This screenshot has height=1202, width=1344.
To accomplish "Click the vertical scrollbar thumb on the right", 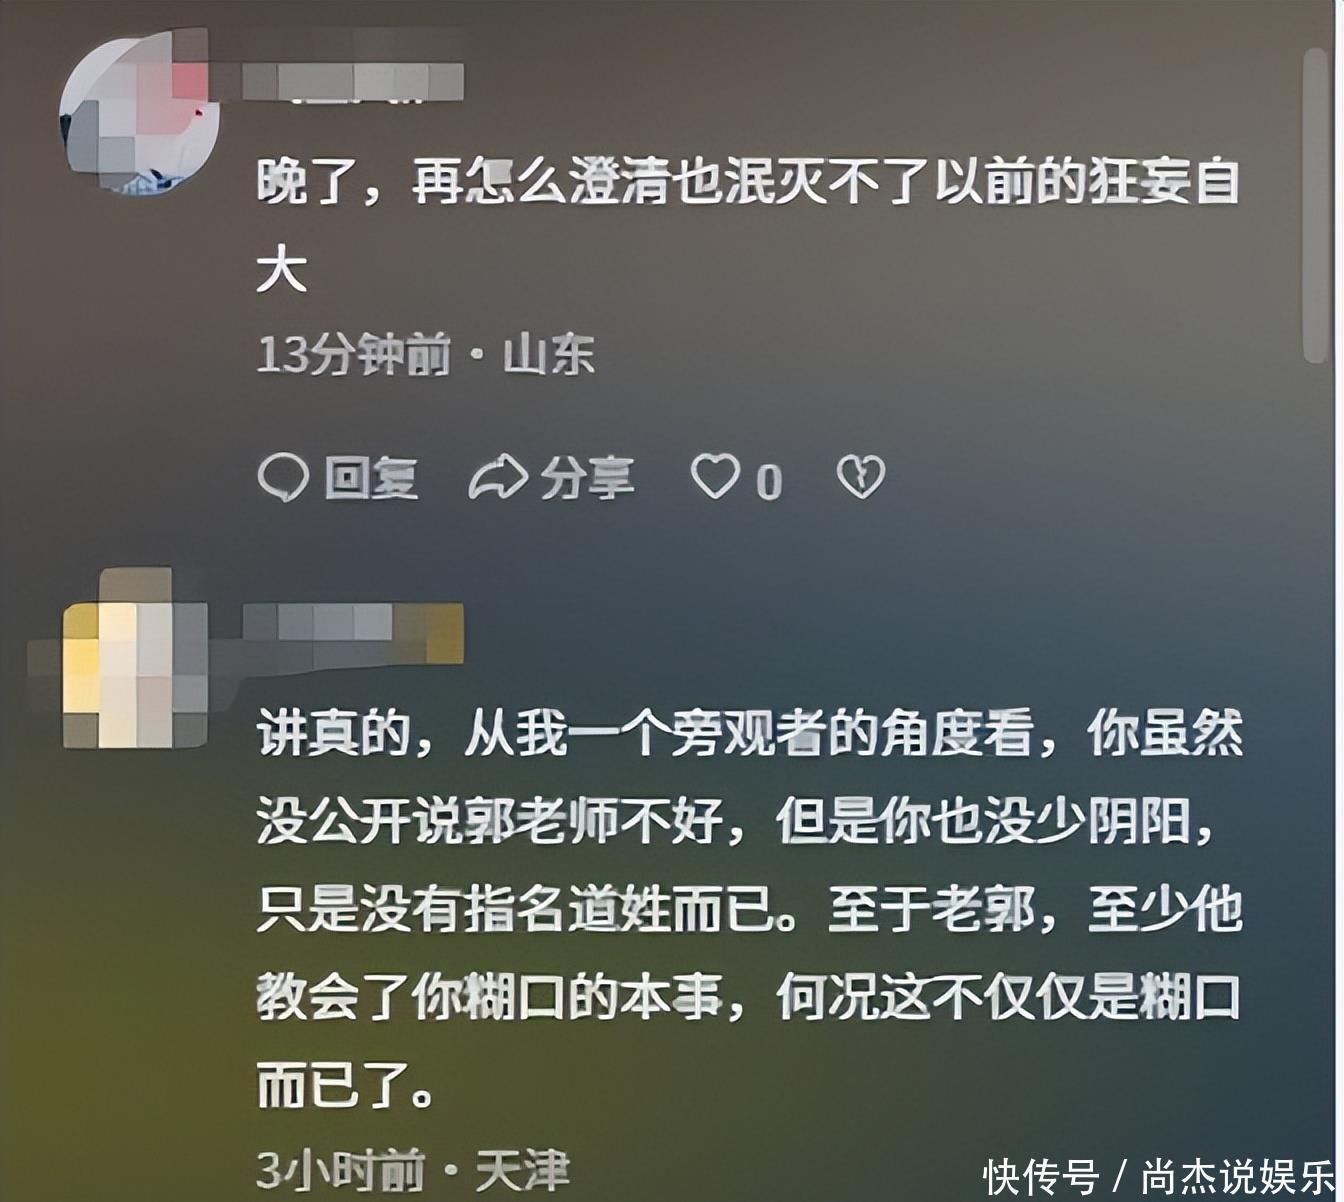I will click(1316, 205).
